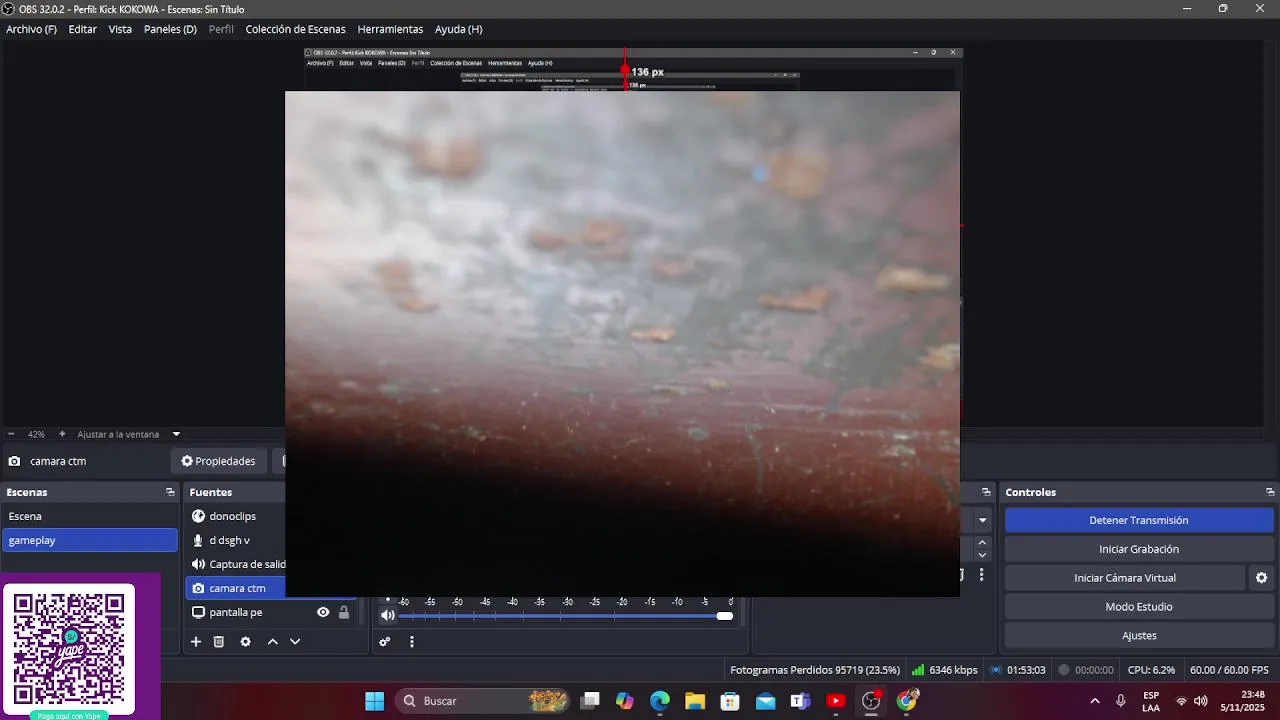
Task: Show hidden system tray icons chevron
Action: coord(1094,701)
